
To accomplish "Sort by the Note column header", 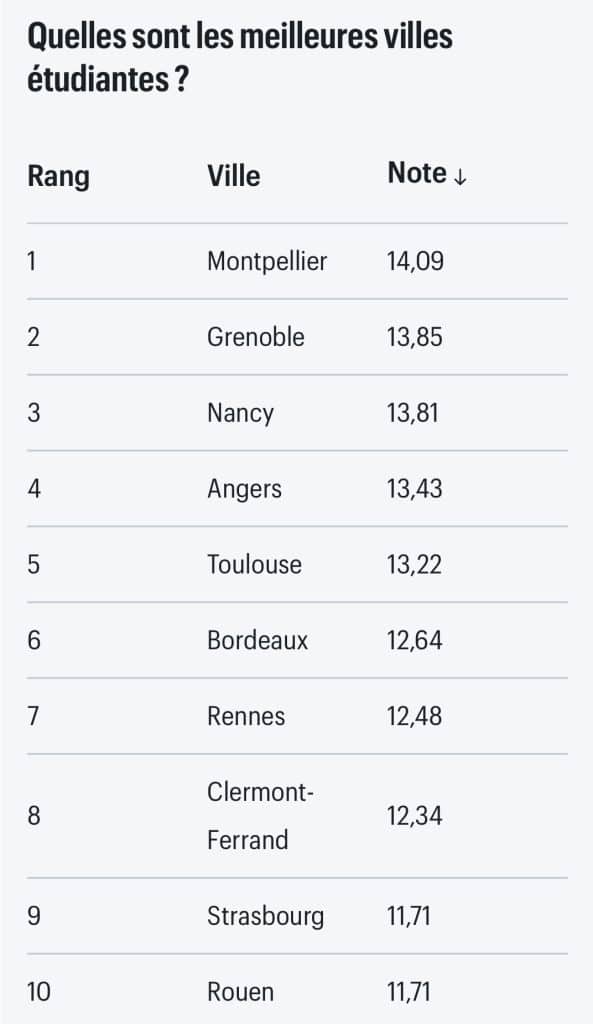I will click(417, 174).
